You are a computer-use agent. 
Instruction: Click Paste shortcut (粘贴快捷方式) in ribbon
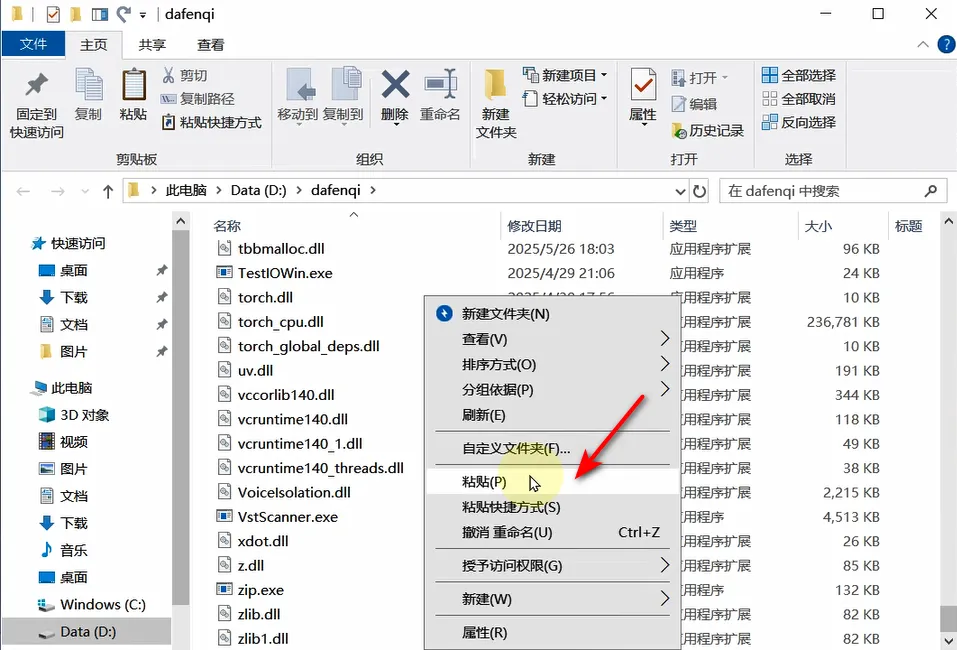[211, 122]
